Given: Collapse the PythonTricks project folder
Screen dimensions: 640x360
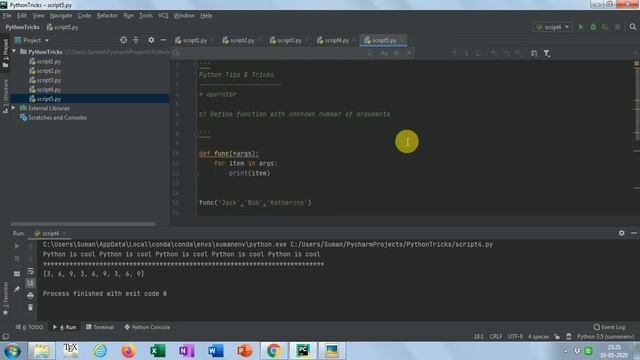Looking at the screenshot, I should [15, 51].
